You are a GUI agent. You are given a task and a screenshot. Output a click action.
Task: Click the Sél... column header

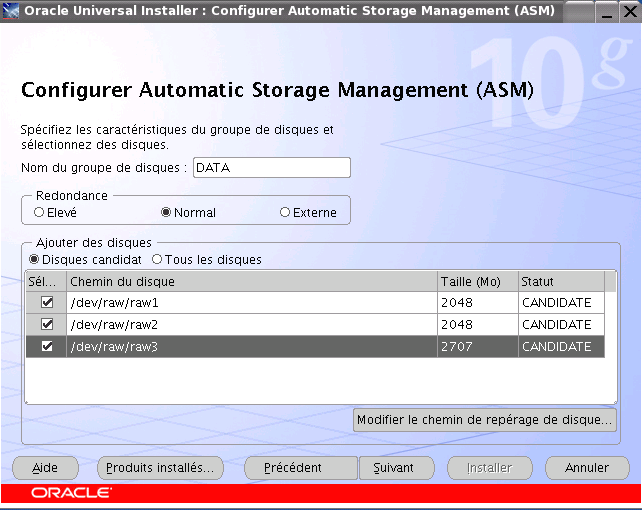coord(46,281)
